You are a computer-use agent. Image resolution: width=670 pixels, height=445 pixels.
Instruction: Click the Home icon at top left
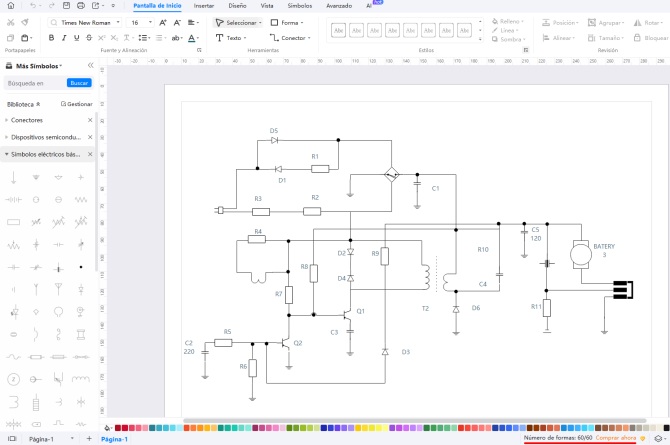9,6
